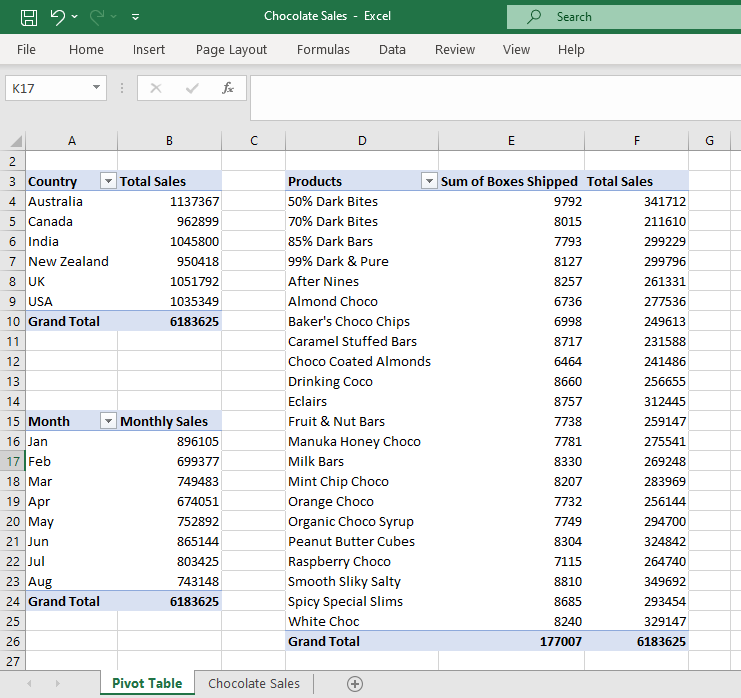
Task: Open the Undo history dropdown arrow
Action: coord(75,17)
